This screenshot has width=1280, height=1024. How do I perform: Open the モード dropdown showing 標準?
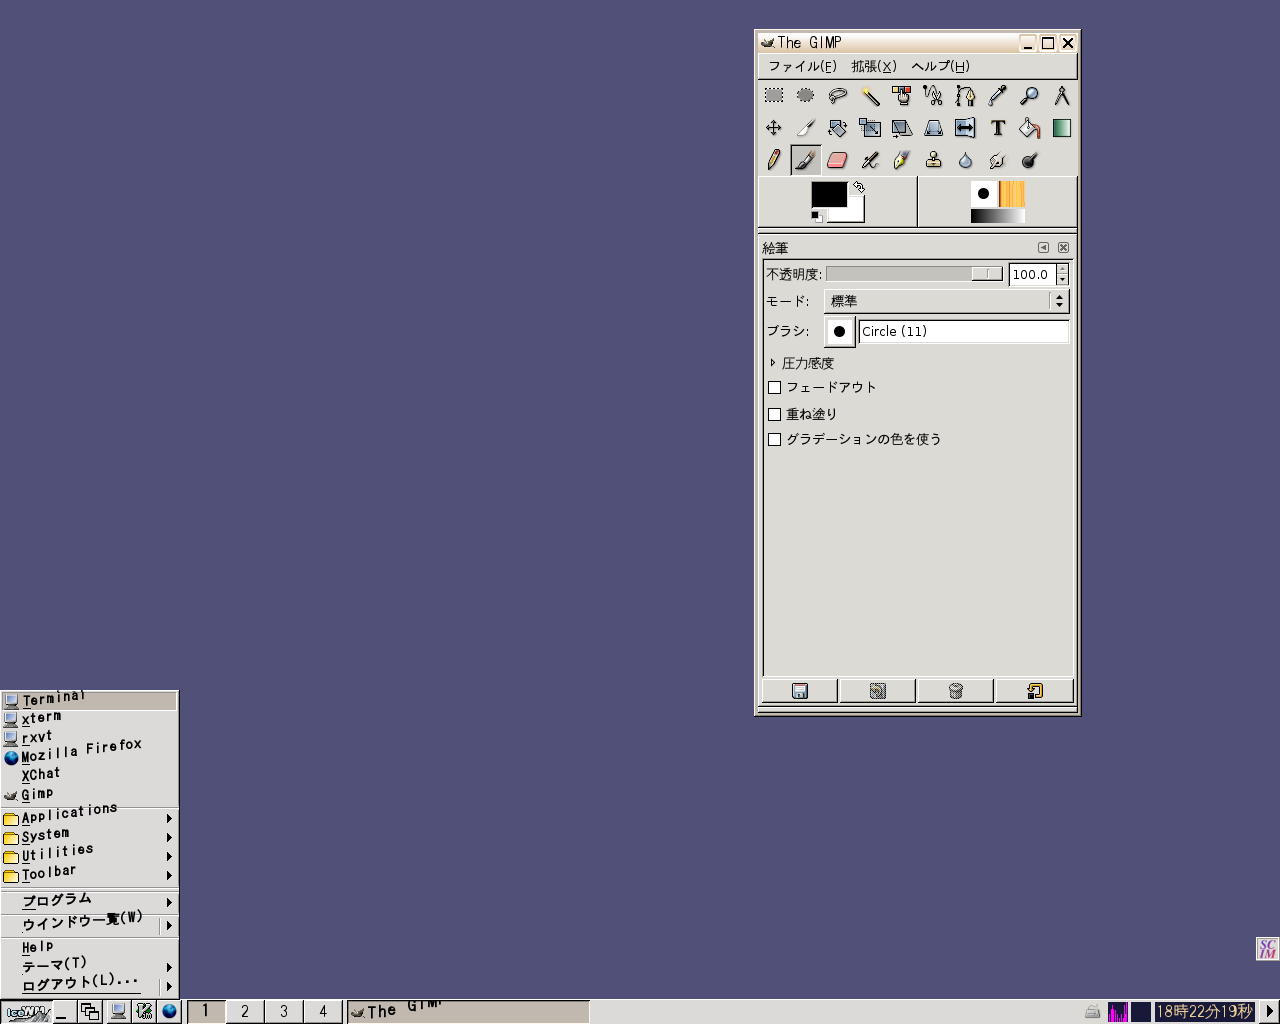click(946, 301)
